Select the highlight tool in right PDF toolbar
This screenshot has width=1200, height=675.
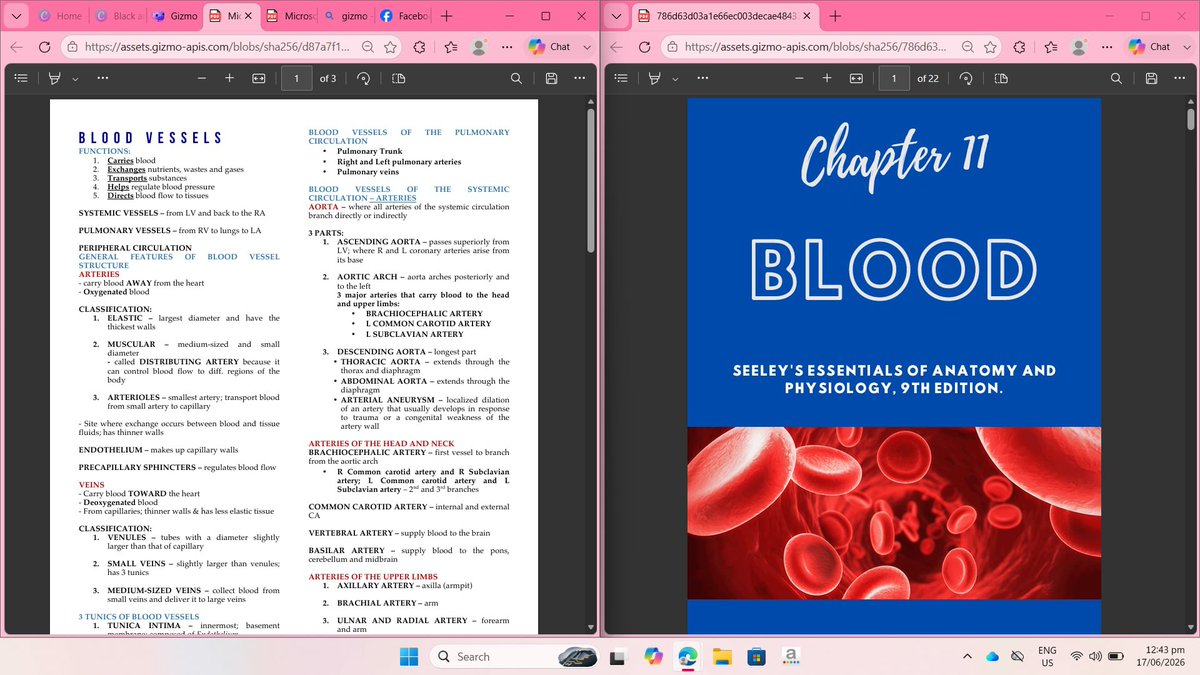(655, 78)
